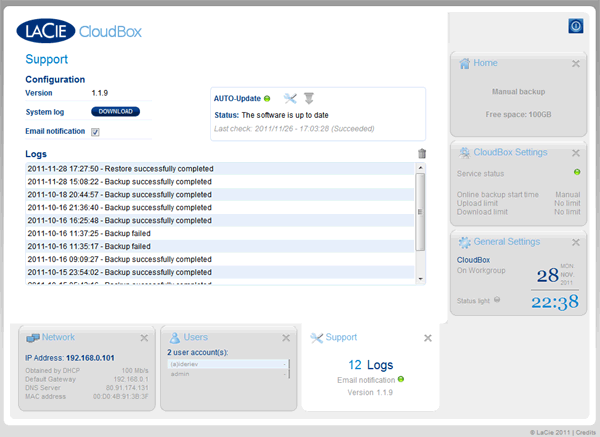Screen dimensions: 600x437
Task: Close the Users widget
Action: [286, 338]
